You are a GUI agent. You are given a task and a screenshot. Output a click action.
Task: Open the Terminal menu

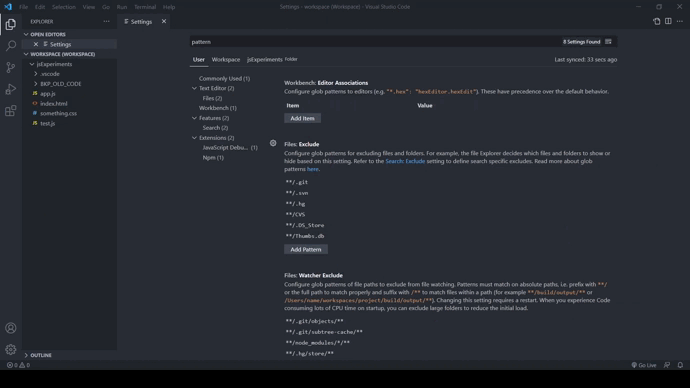coord(145,7)
